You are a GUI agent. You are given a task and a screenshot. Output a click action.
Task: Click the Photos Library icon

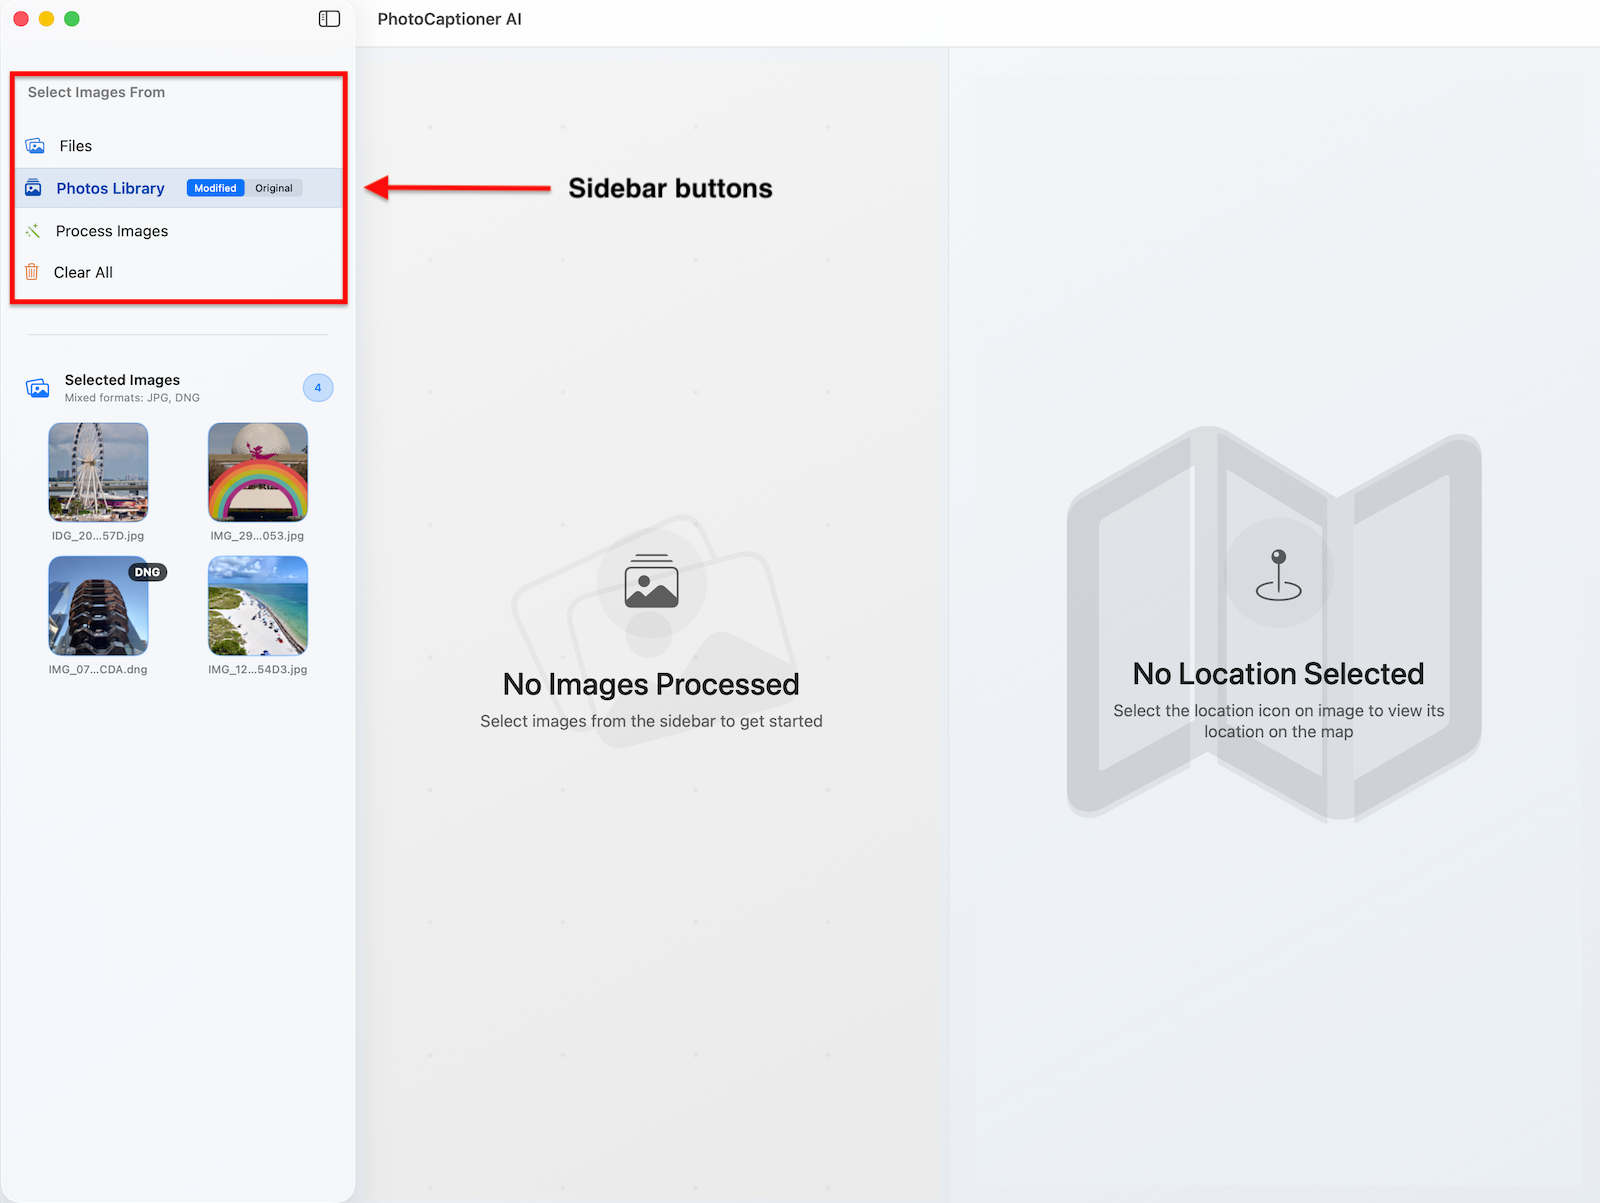click(x=33, y=188)
